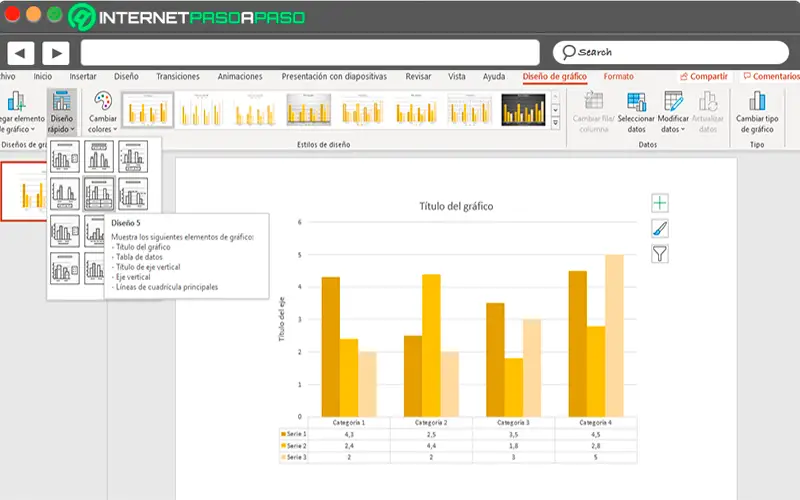800x500 pixels.
Task: Click the 4,5 cell in data table
Action: [595, 434]
